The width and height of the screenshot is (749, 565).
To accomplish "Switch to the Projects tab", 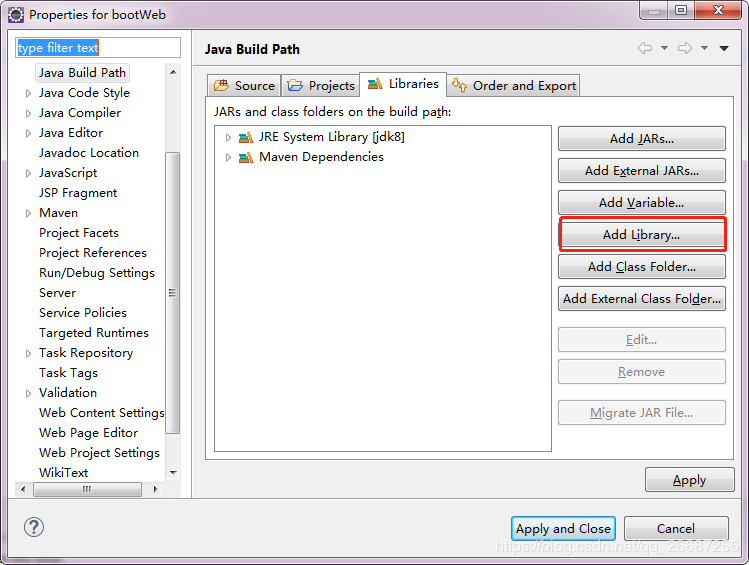I will click(x=321, y=86).
